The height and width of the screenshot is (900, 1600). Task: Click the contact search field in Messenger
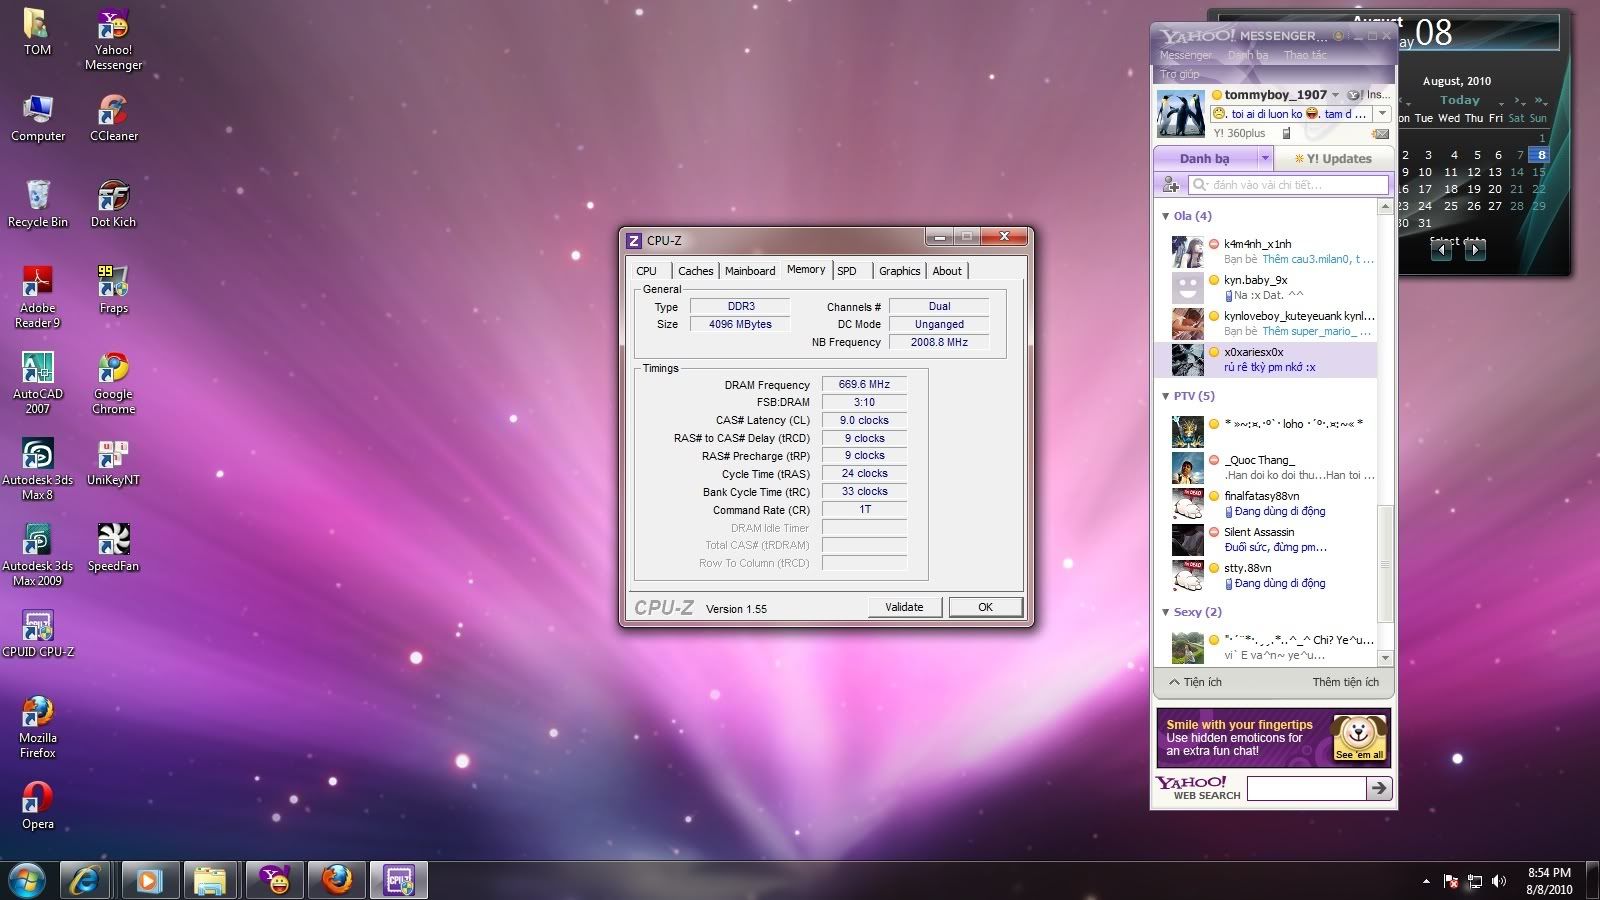point(1289,185)
